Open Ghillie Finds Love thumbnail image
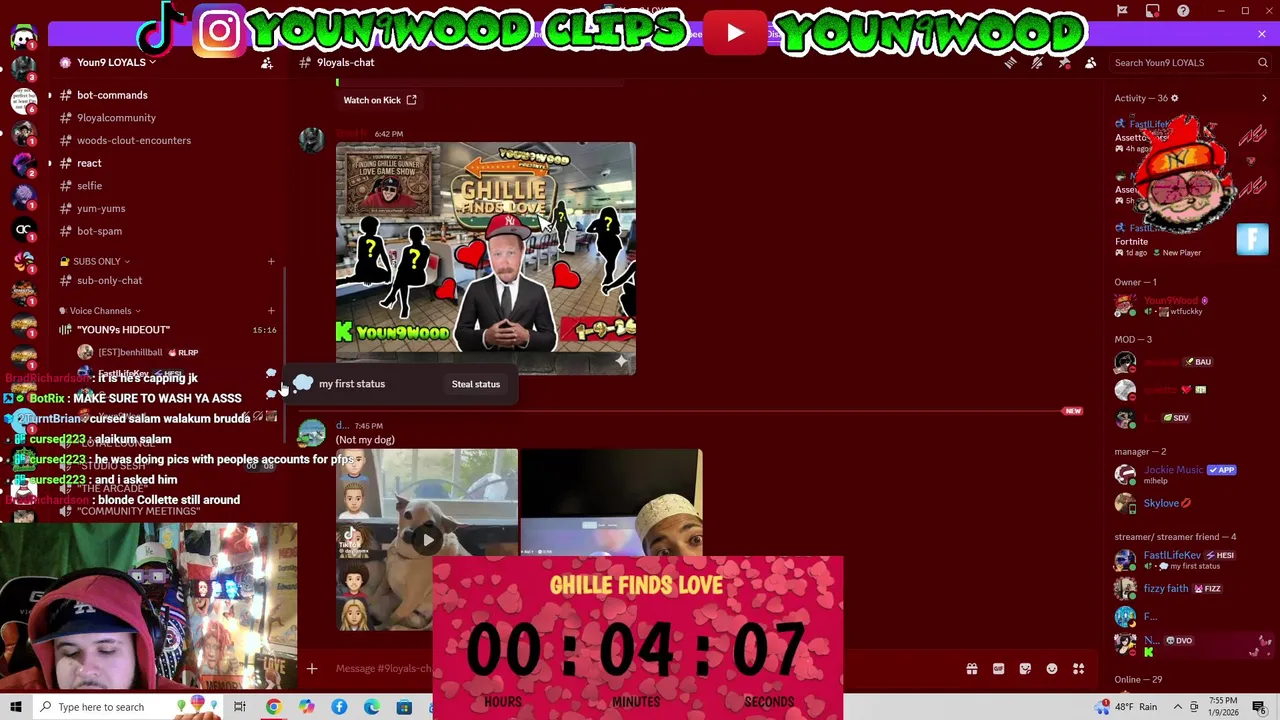 (x=485, y=258)
